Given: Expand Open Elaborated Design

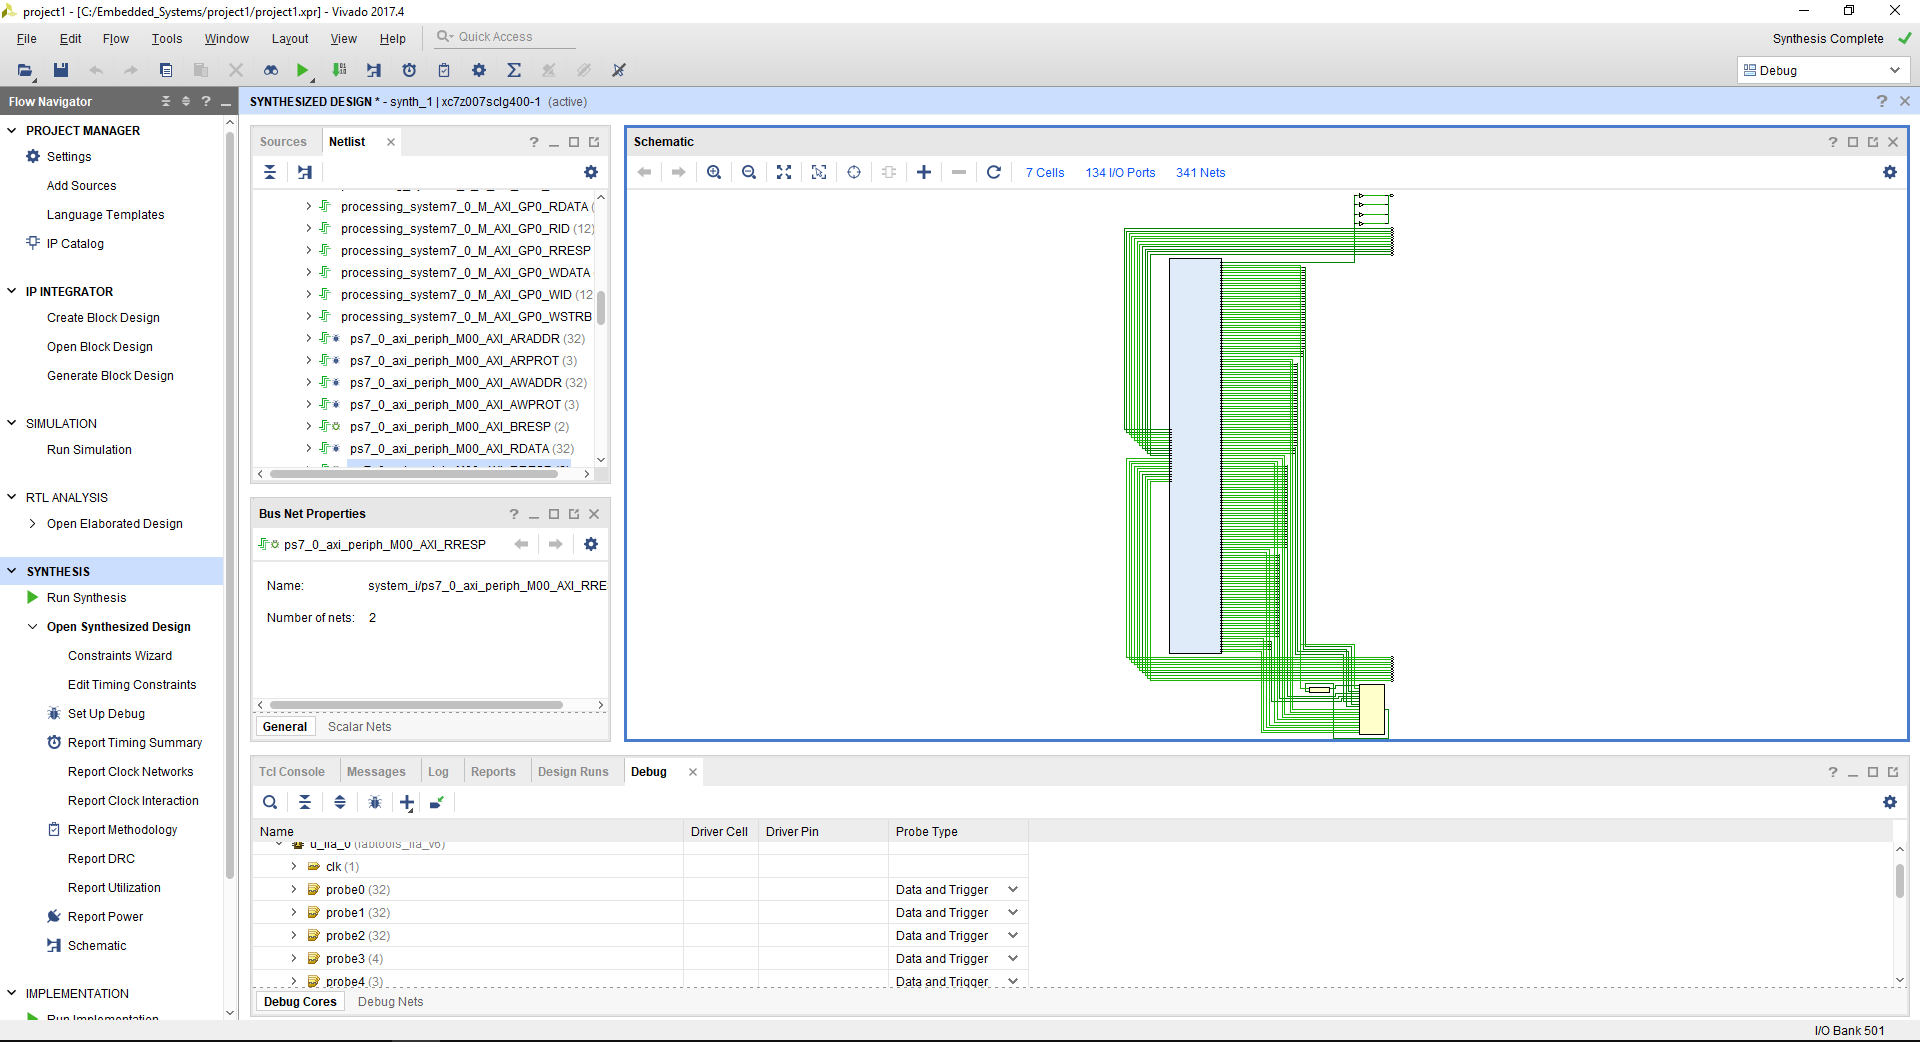Looking at the screenshot, I should pos(32,523).
